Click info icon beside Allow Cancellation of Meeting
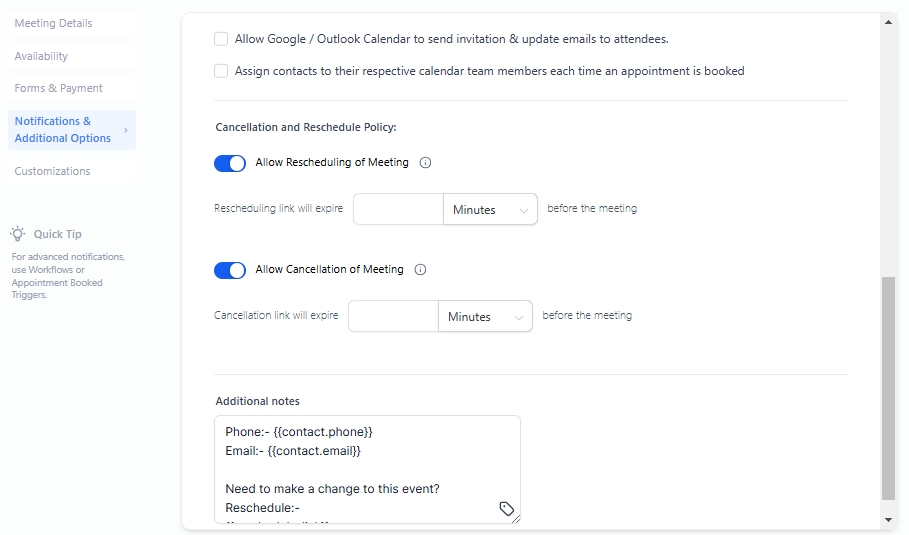 pos(420,270)
